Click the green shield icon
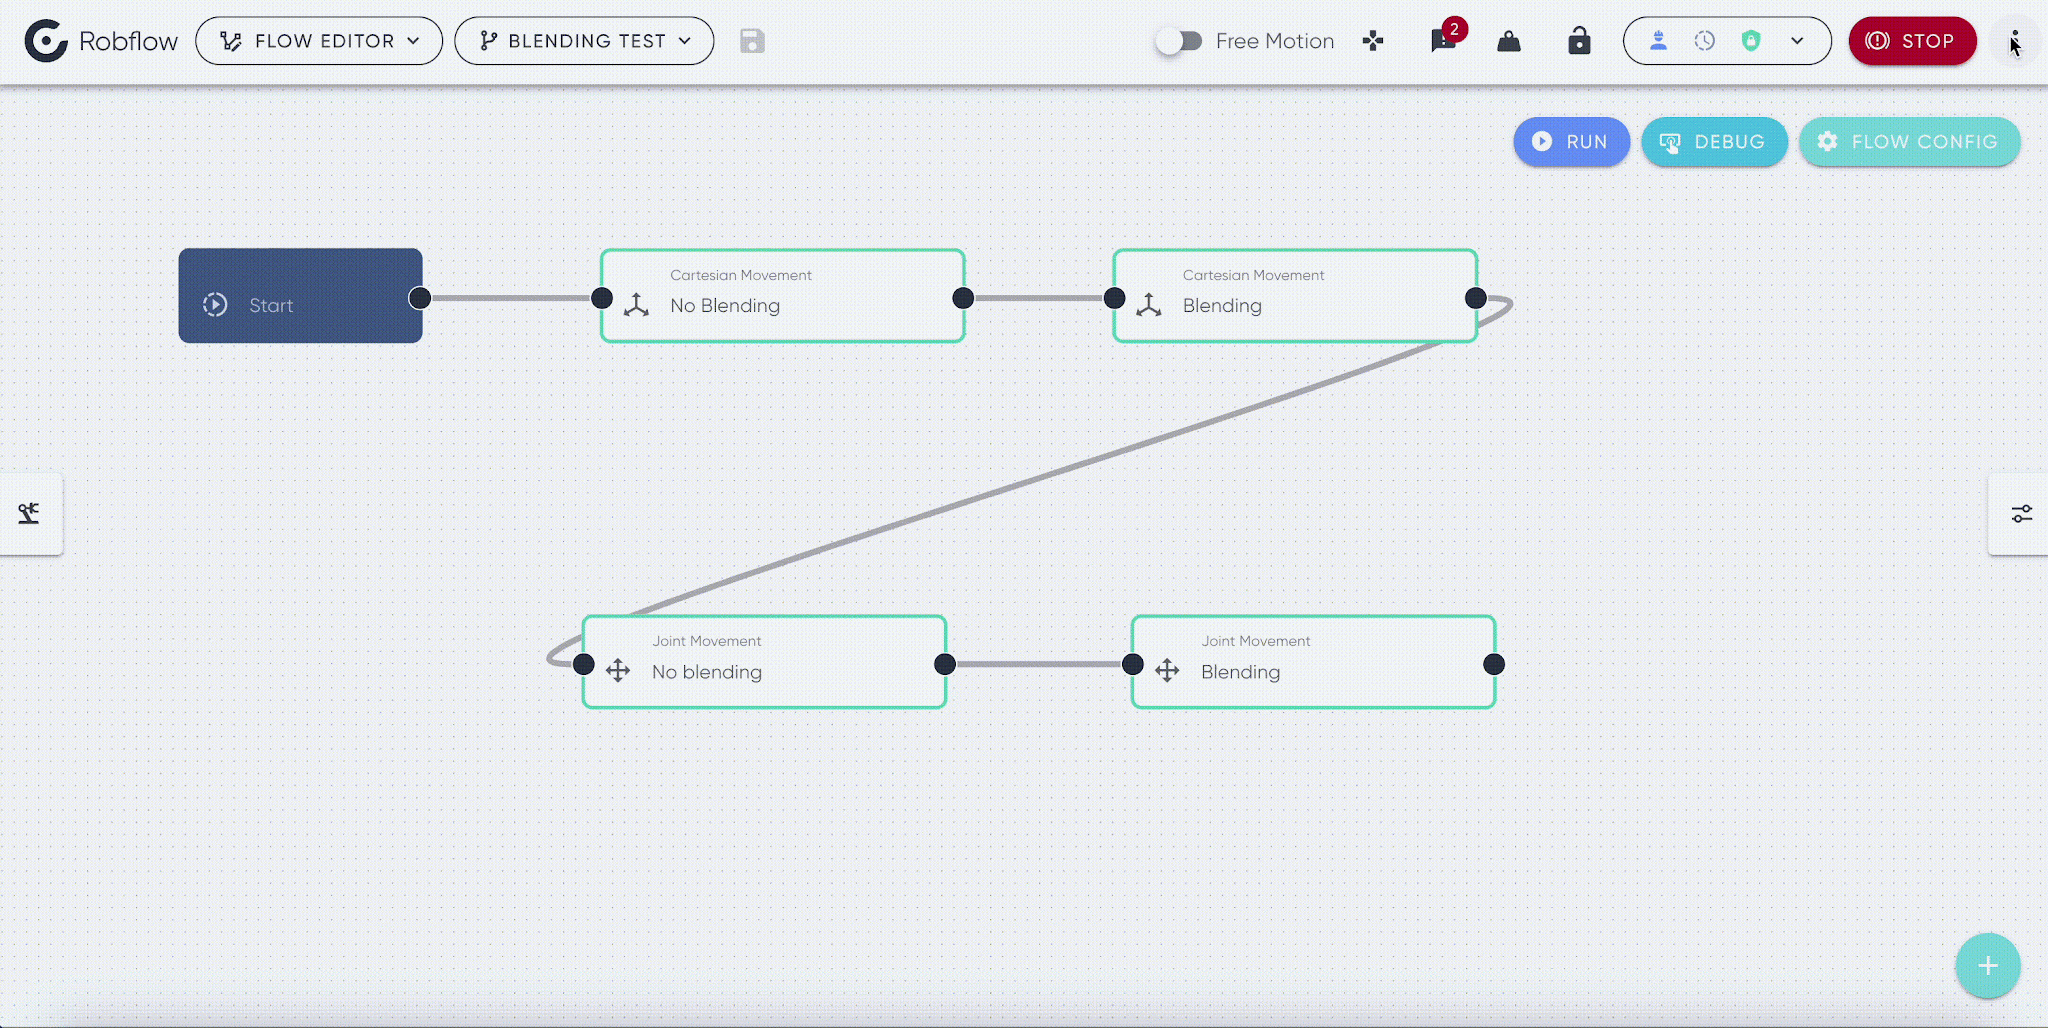Image resolution: width=2048 pixels, height=1028 pixels. click(x=1751, y=41)
